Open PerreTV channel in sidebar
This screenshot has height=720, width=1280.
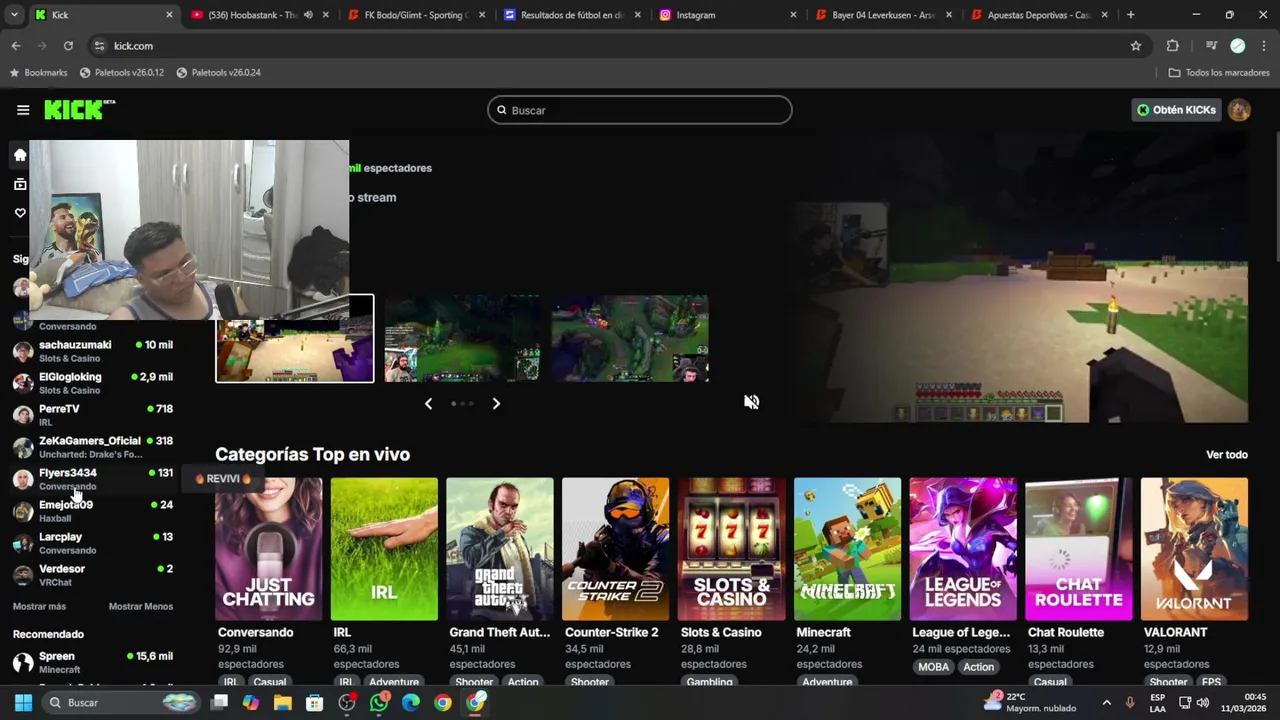coord(93,415)
